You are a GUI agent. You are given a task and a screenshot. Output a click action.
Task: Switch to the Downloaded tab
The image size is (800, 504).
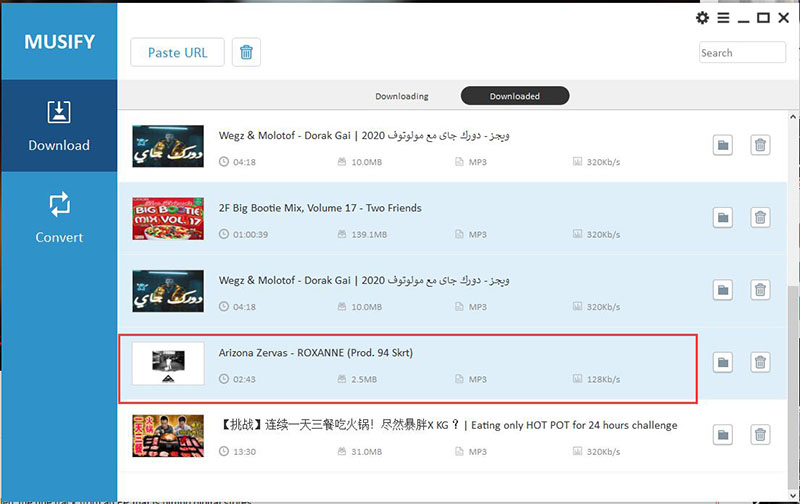click(x=515, y=96)
